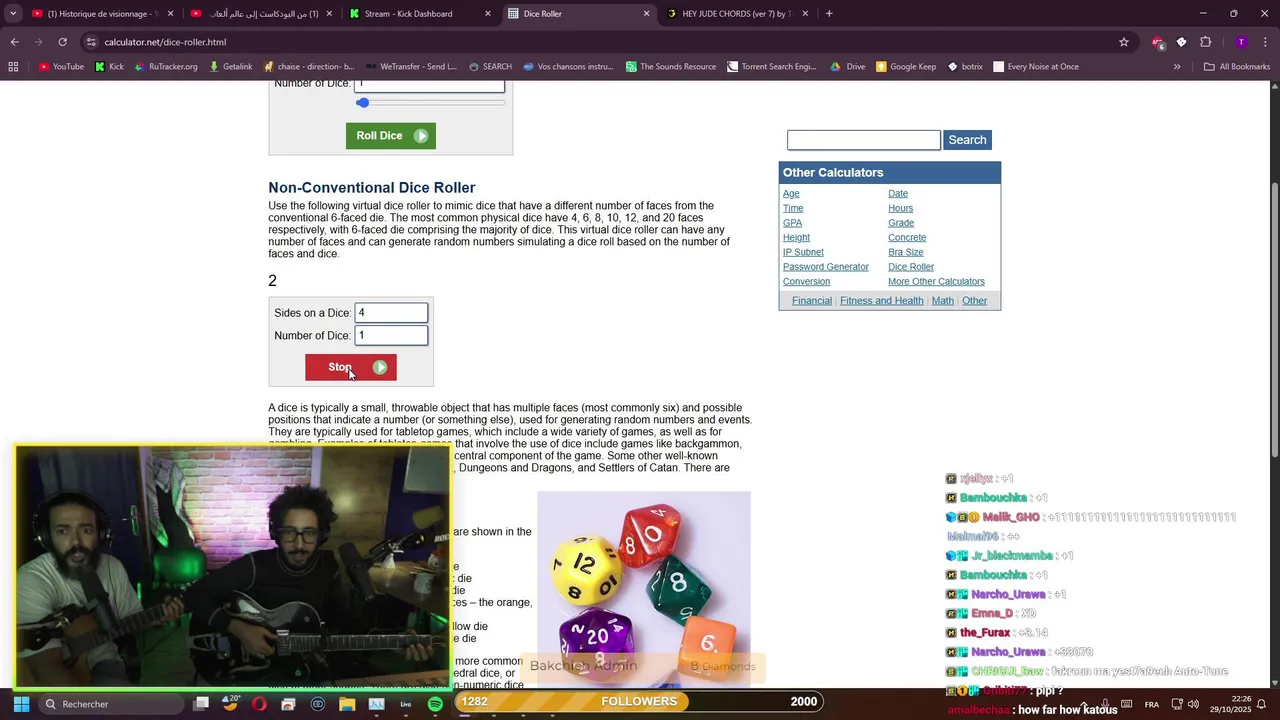
Task: Open a new browser tab with plus
Action: (829, 14)
